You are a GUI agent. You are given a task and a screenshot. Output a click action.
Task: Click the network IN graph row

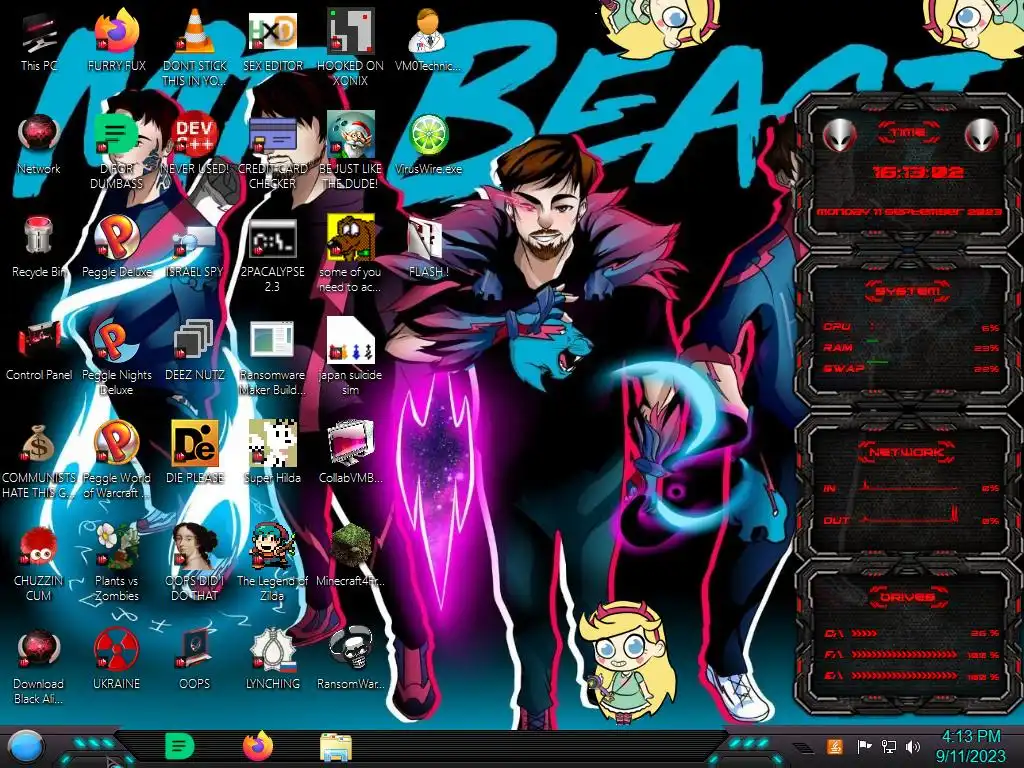point(911,487)
